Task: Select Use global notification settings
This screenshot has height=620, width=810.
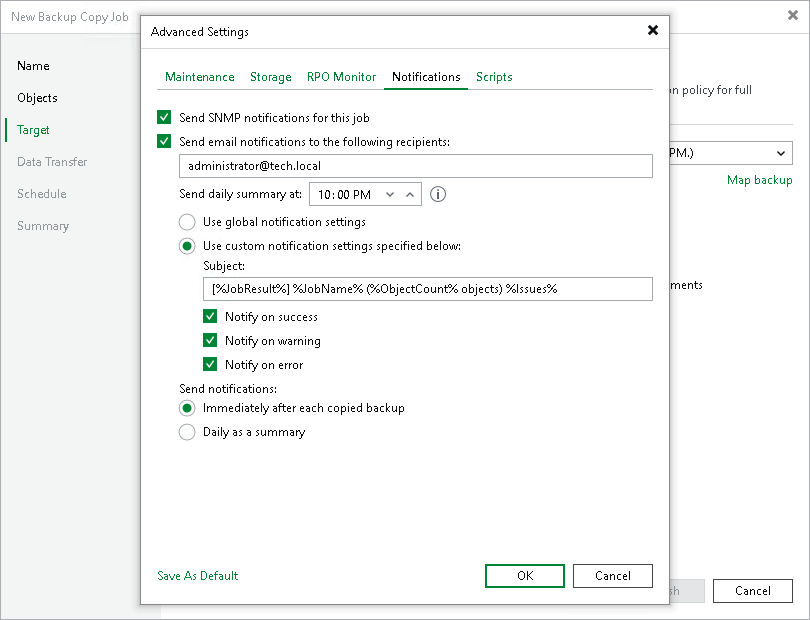Action: click(x=187, y=222)
